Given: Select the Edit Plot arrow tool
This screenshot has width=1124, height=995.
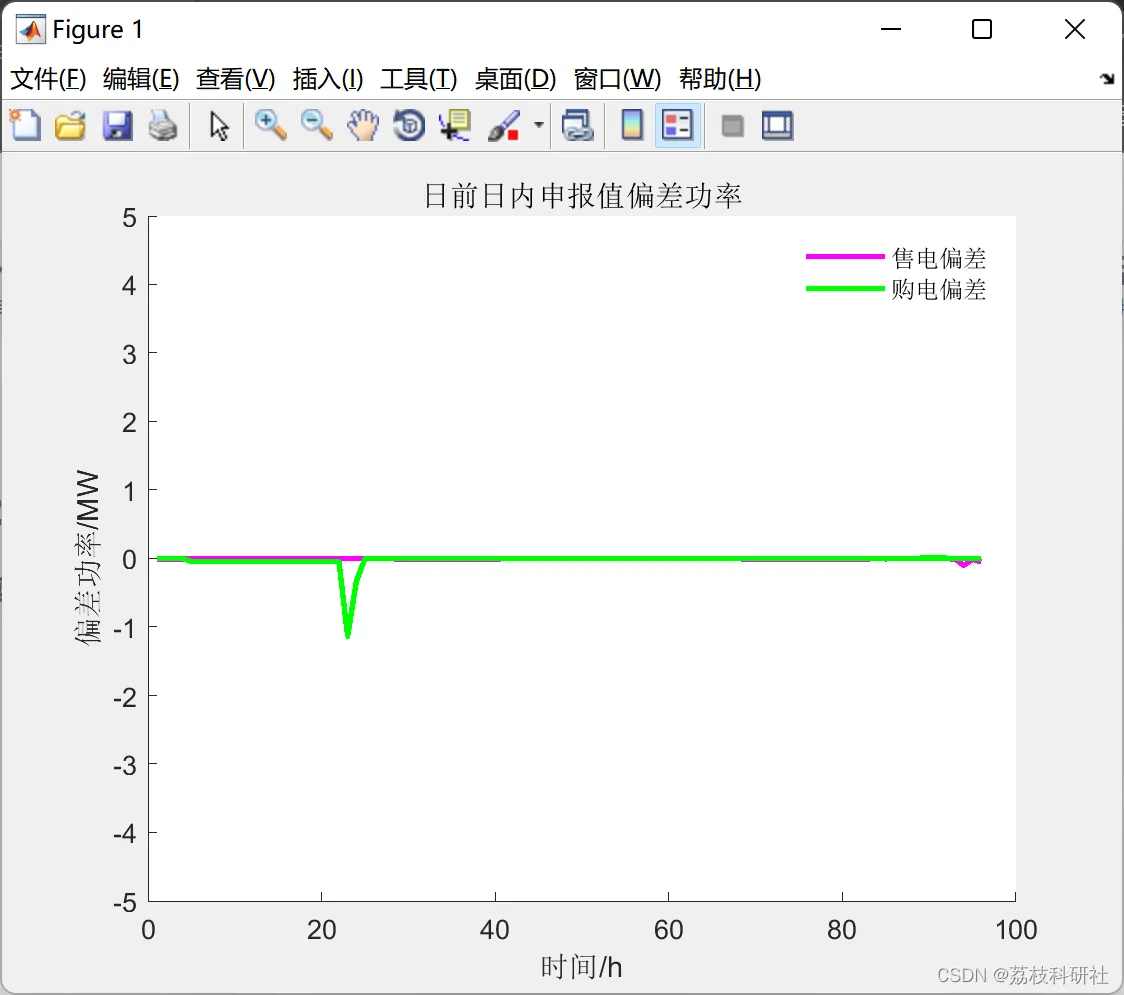Looking at the screenshot, I should coord(219,126).
